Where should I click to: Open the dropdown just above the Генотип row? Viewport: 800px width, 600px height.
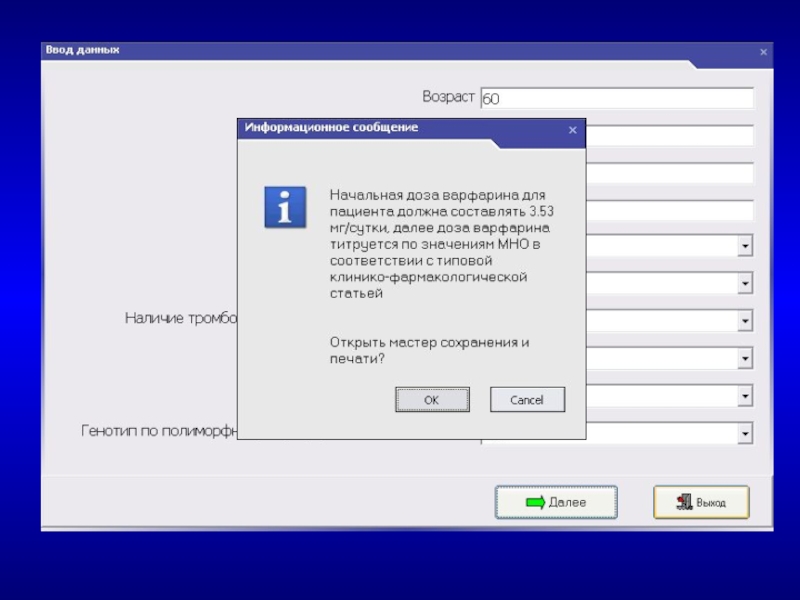(745, 396)
